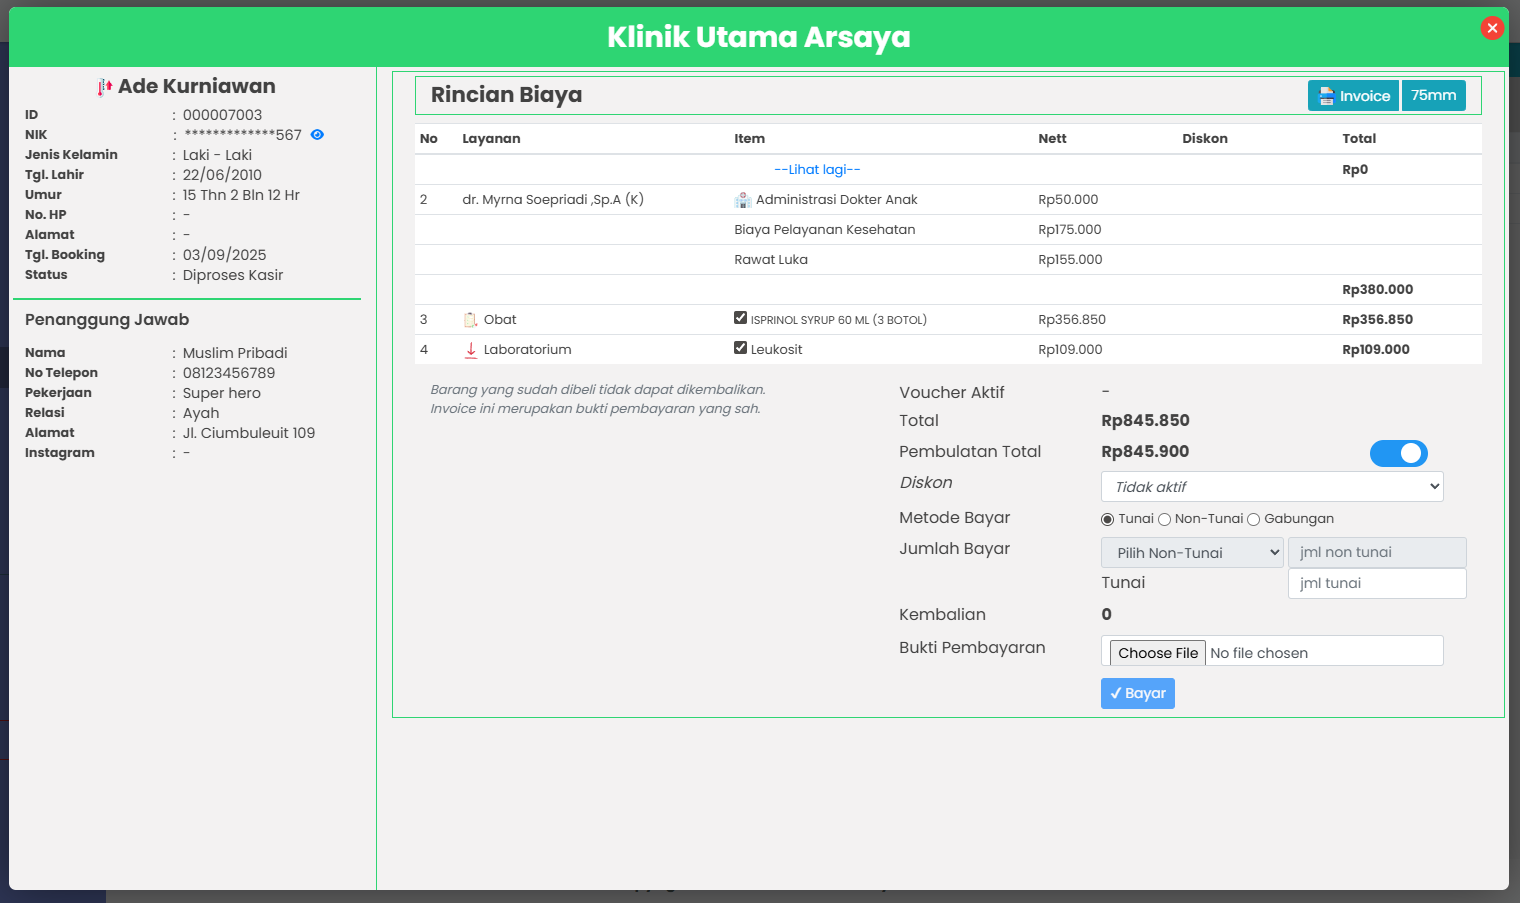This screenshot has height=903, width=1520.
Task: Click the Laboratorium red arrow icon
Action: coord(471,350)
